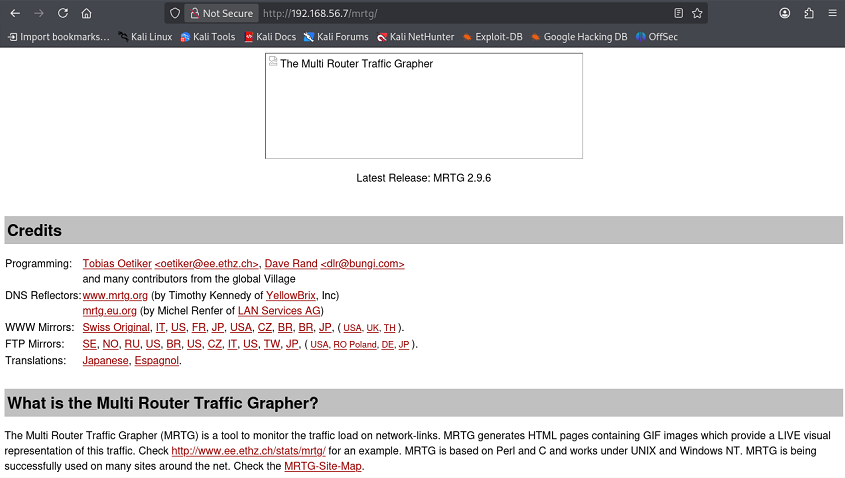Open the browser home page

tap(86, 13)
